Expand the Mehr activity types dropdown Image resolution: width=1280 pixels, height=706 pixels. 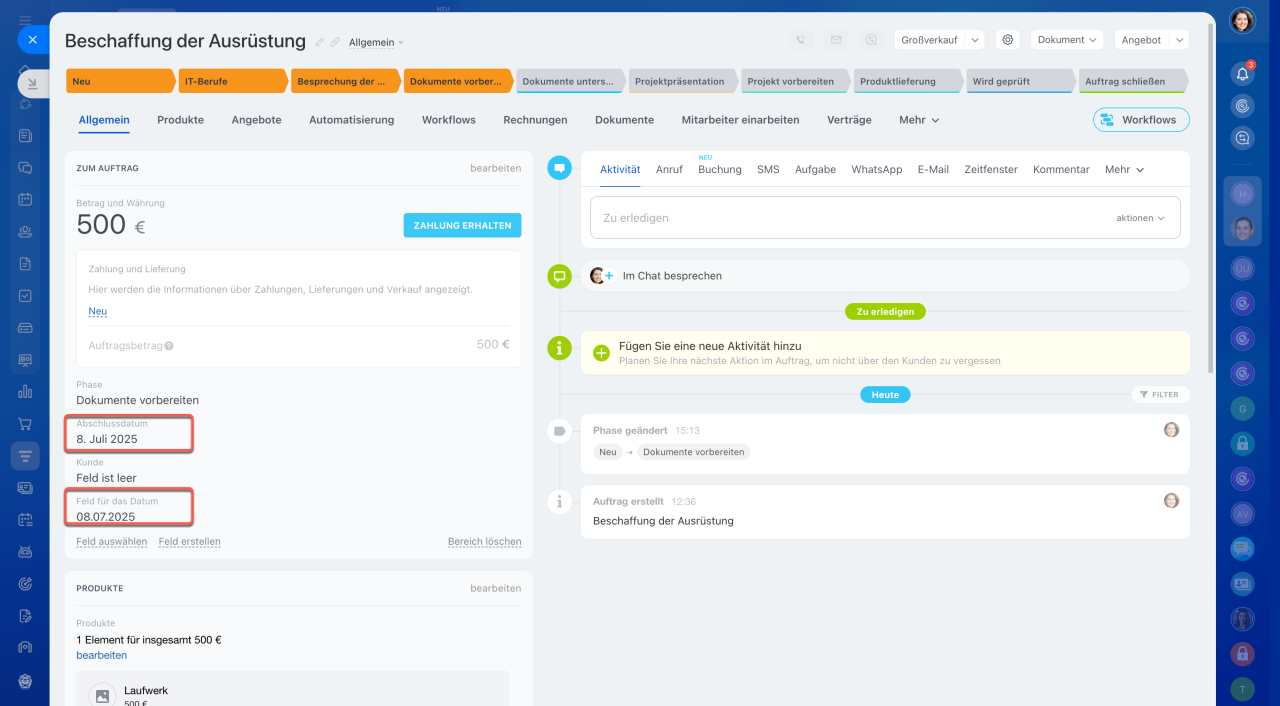[x=1124, y=170]
